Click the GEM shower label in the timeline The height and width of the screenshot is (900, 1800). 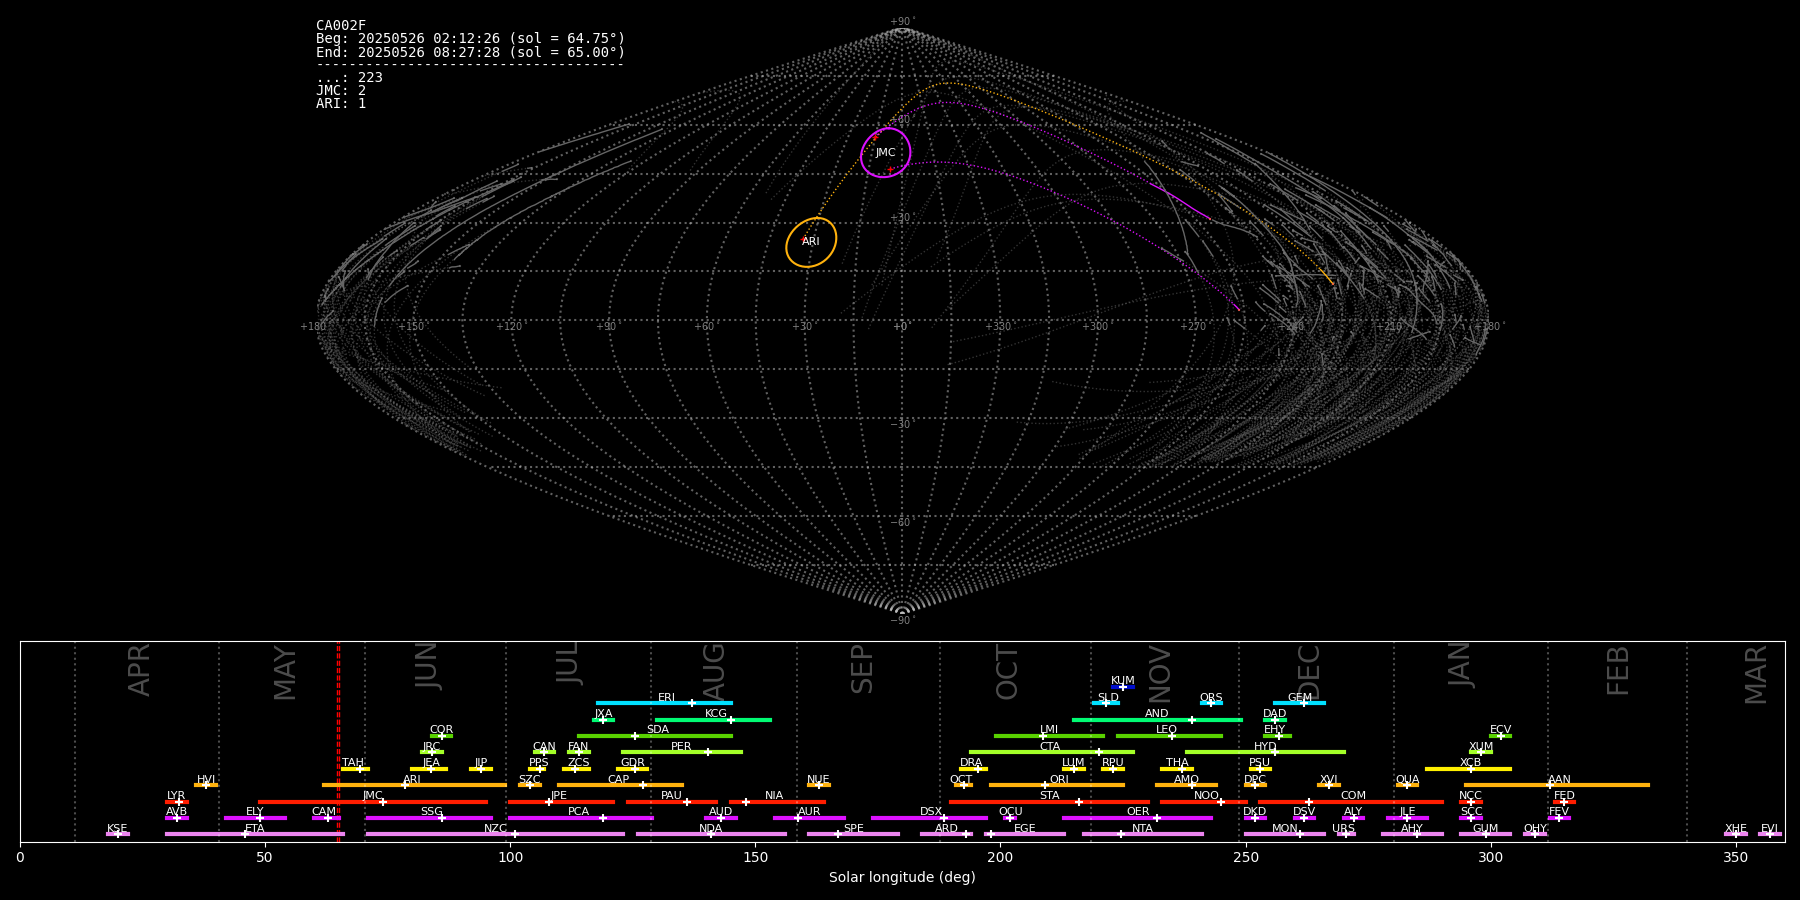click(1300, 698)
